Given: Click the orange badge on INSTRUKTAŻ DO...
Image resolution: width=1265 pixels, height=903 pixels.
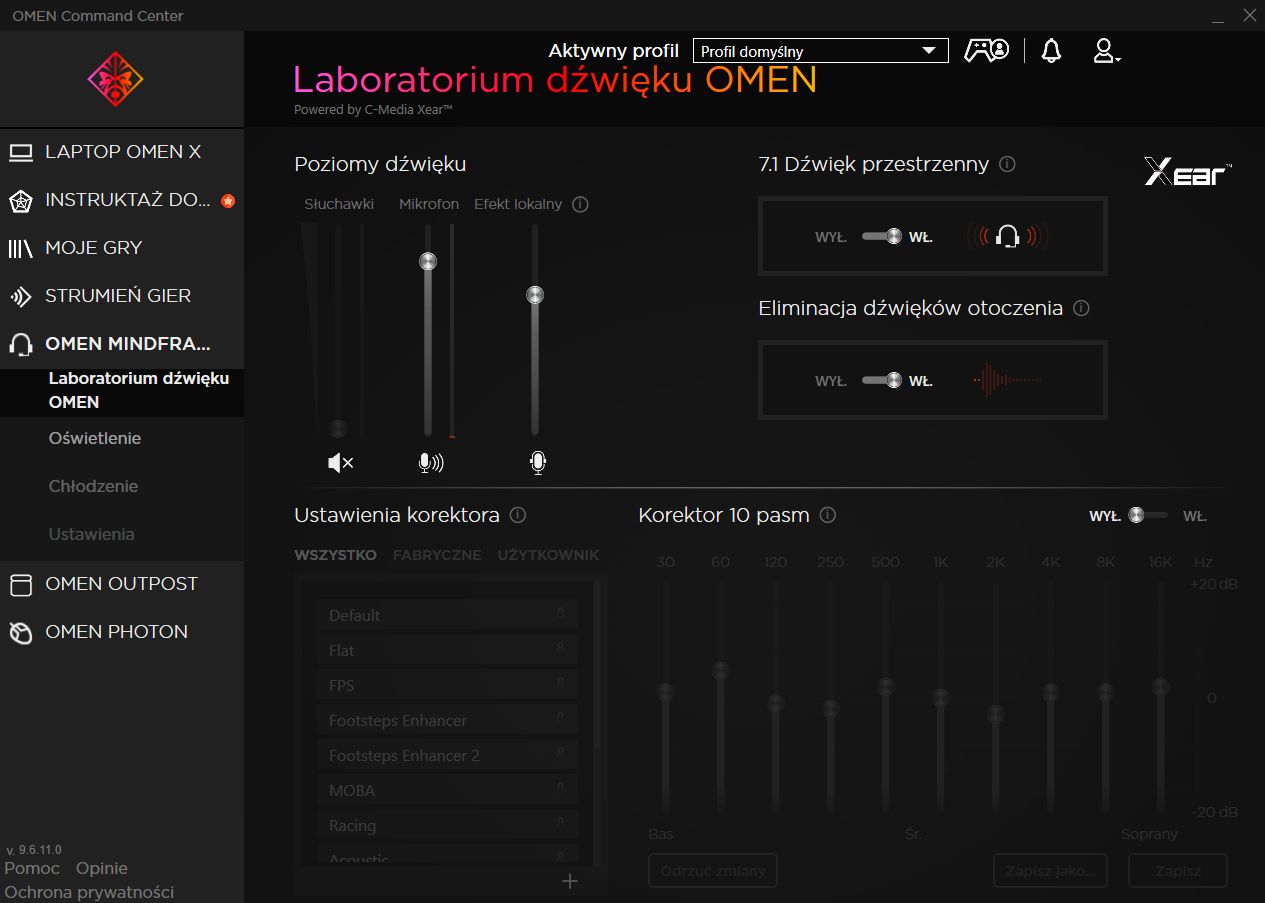Looking at the screenshot, I should click(228, 201).
